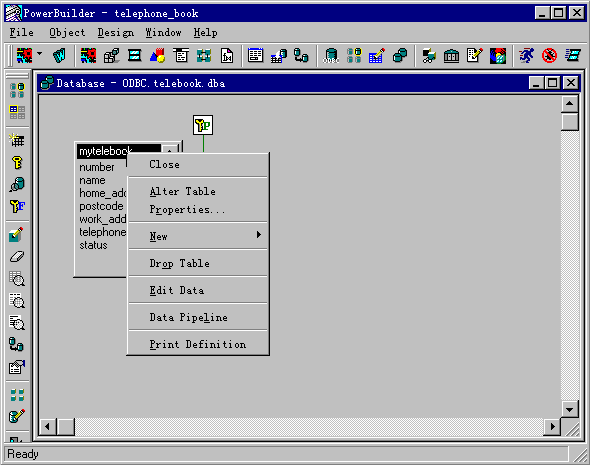The width and height of the screenshot is (590, 466).
Task: Click the primary key icon in sidebar
Action: (17, 163)
